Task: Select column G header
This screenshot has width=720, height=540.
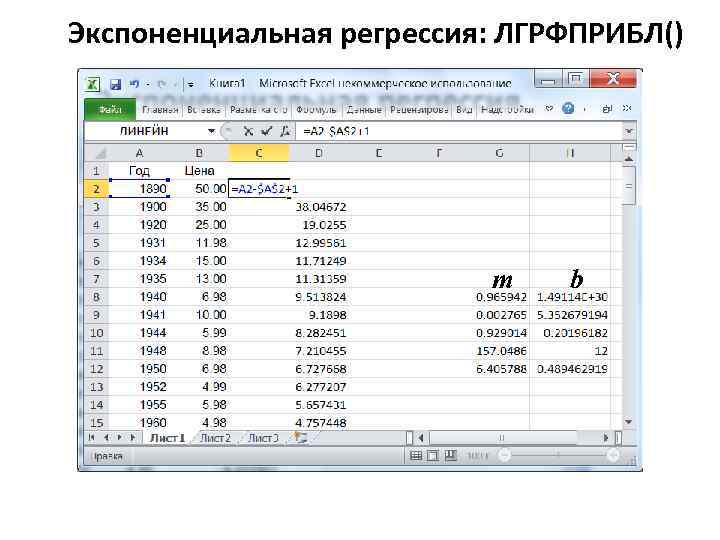Action: [x=499, y=153]
